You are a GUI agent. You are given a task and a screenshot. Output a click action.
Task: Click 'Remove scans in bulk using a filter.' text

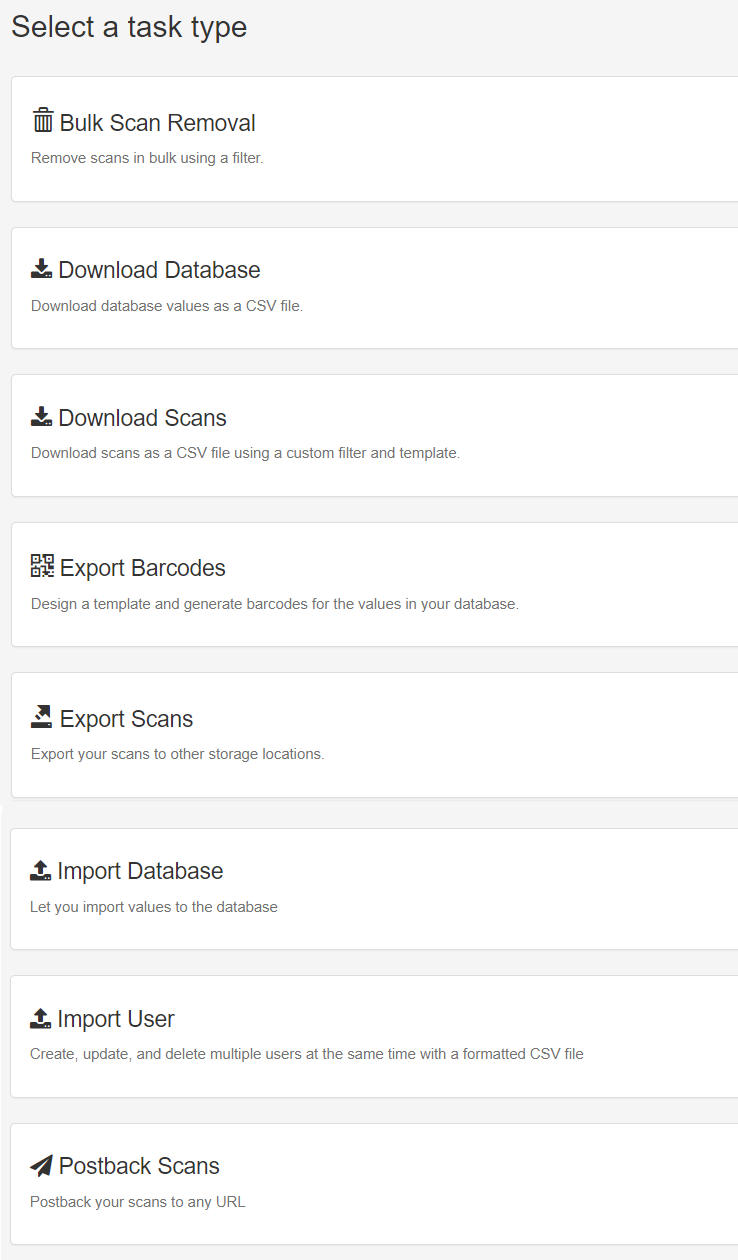pos(147,158)
